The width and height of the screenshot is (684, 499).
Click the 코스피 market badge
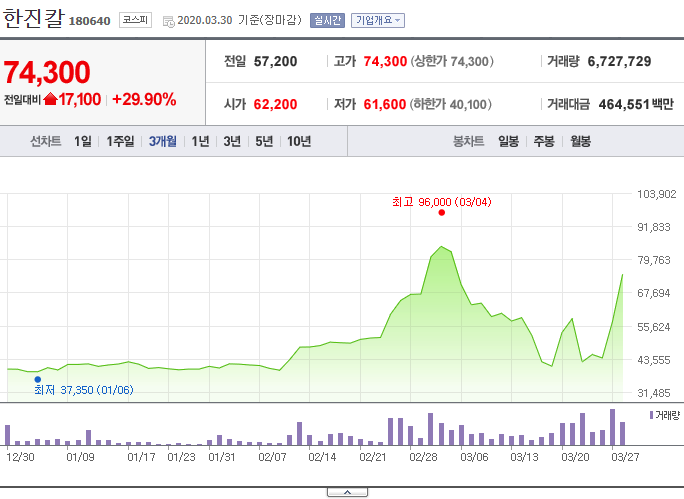point(135,20)
